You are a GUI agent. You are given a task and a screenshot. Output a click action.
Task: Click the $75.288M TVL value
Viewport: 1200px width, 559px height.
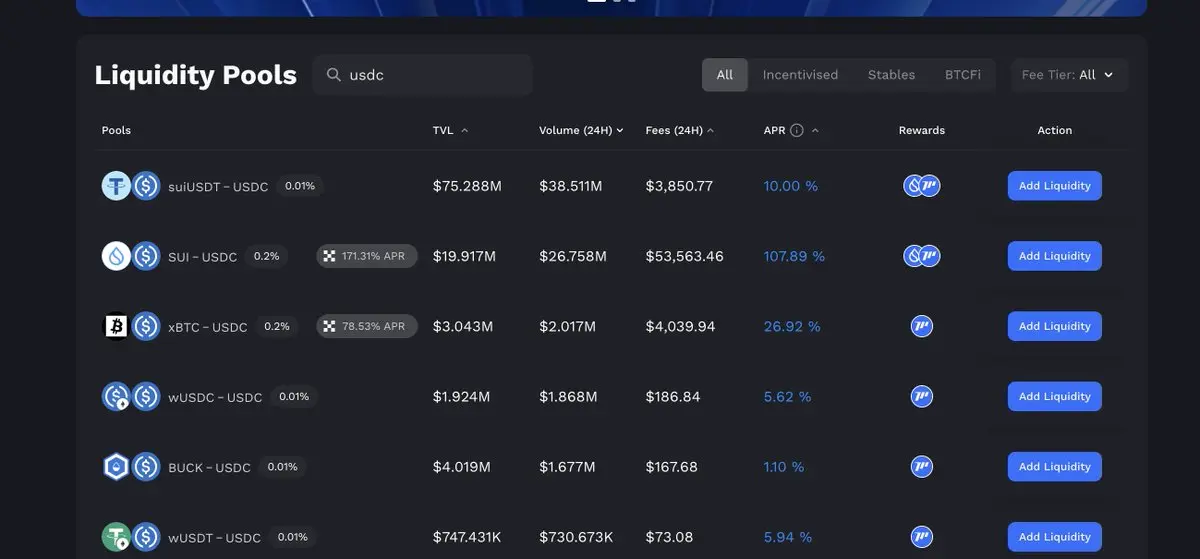pyautogui.click(x=467, y=186)
